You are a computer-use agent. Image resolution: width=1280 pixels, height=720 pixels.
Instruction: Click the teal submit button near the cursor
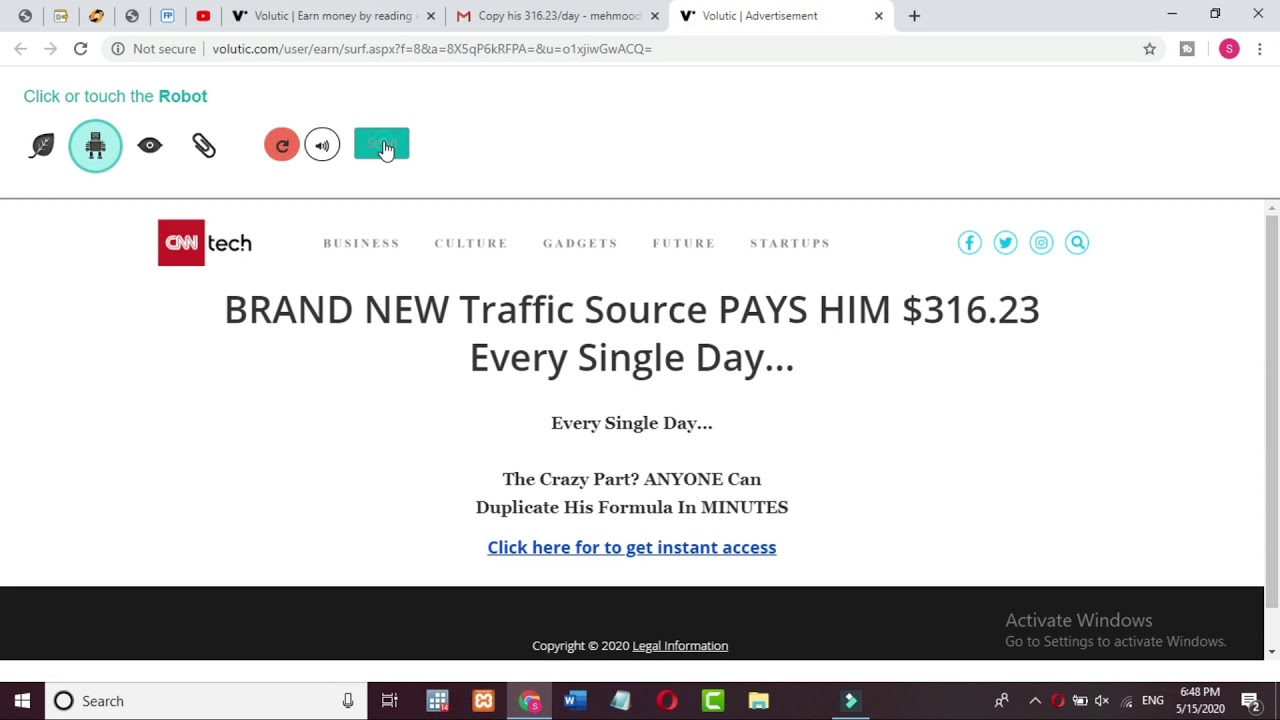pos(381,144)
